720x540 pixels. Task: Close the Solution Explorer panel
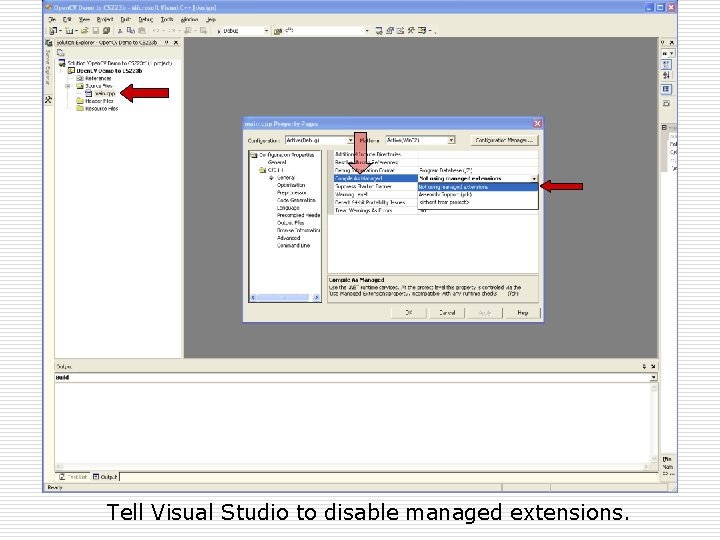176,42
